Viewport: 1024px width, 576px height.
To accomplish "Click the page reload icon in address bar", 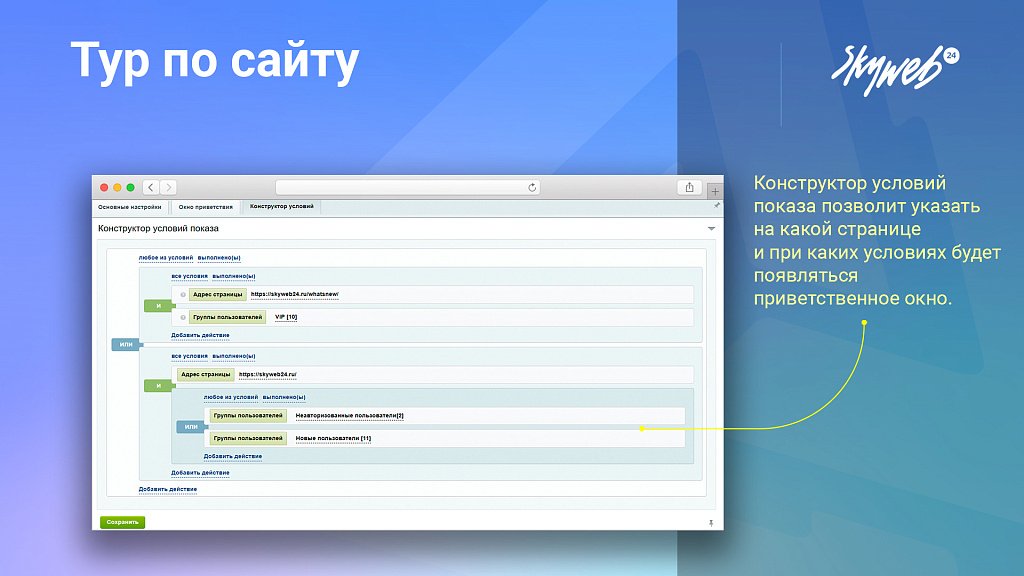I will pos(531,186).
